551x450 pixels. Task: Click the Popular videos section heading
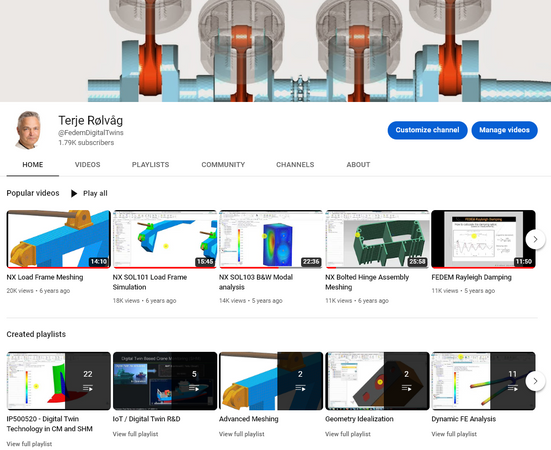click(33, 193)
